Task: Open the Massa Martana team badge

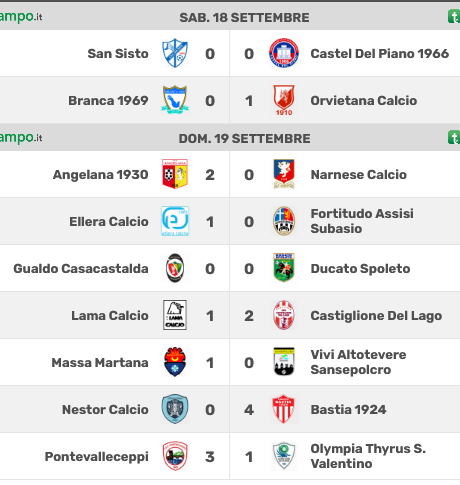Action: (x=175, y=362)
